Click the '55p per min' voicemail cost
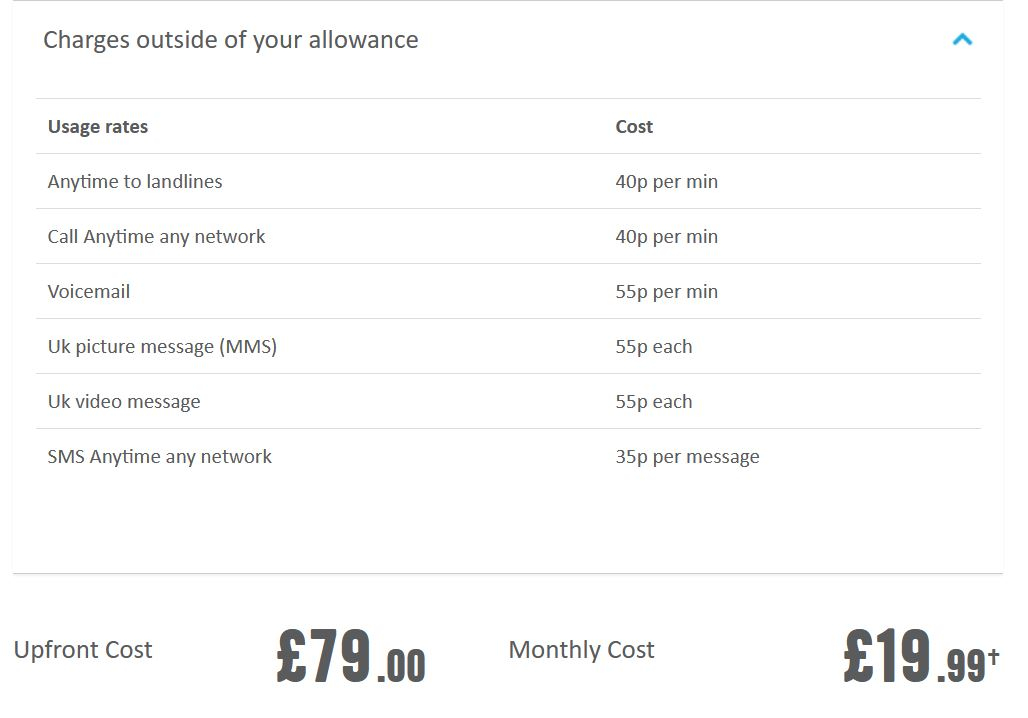Image resolution: width=1028 pixels, height=718 pixels. pyautogui.click(x=666, y=292)
